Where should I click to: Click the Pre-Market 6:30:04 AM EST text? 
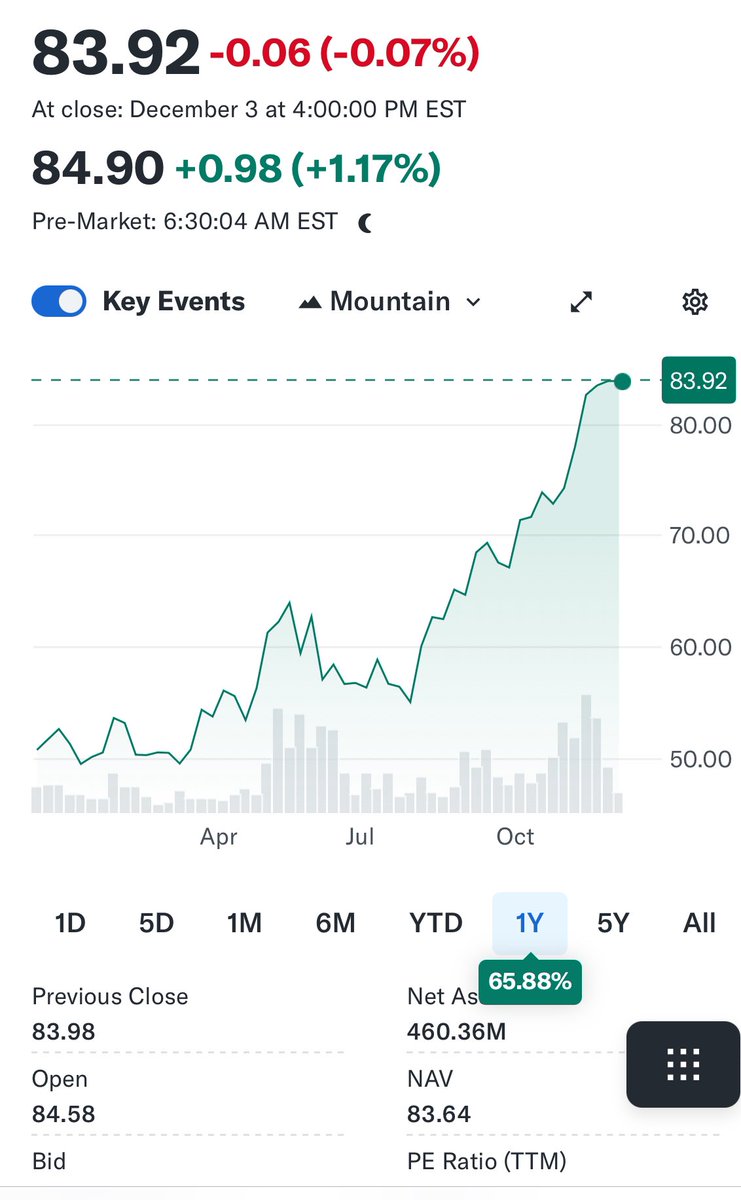point(185,222)
